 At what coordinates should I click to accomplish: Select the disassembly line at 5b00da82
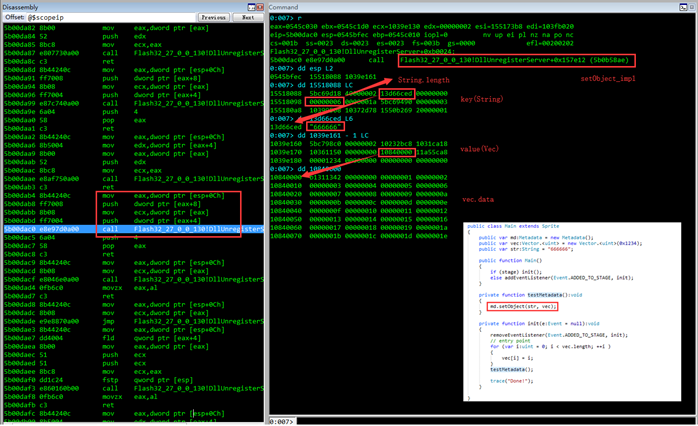click(x=134, y=28)
